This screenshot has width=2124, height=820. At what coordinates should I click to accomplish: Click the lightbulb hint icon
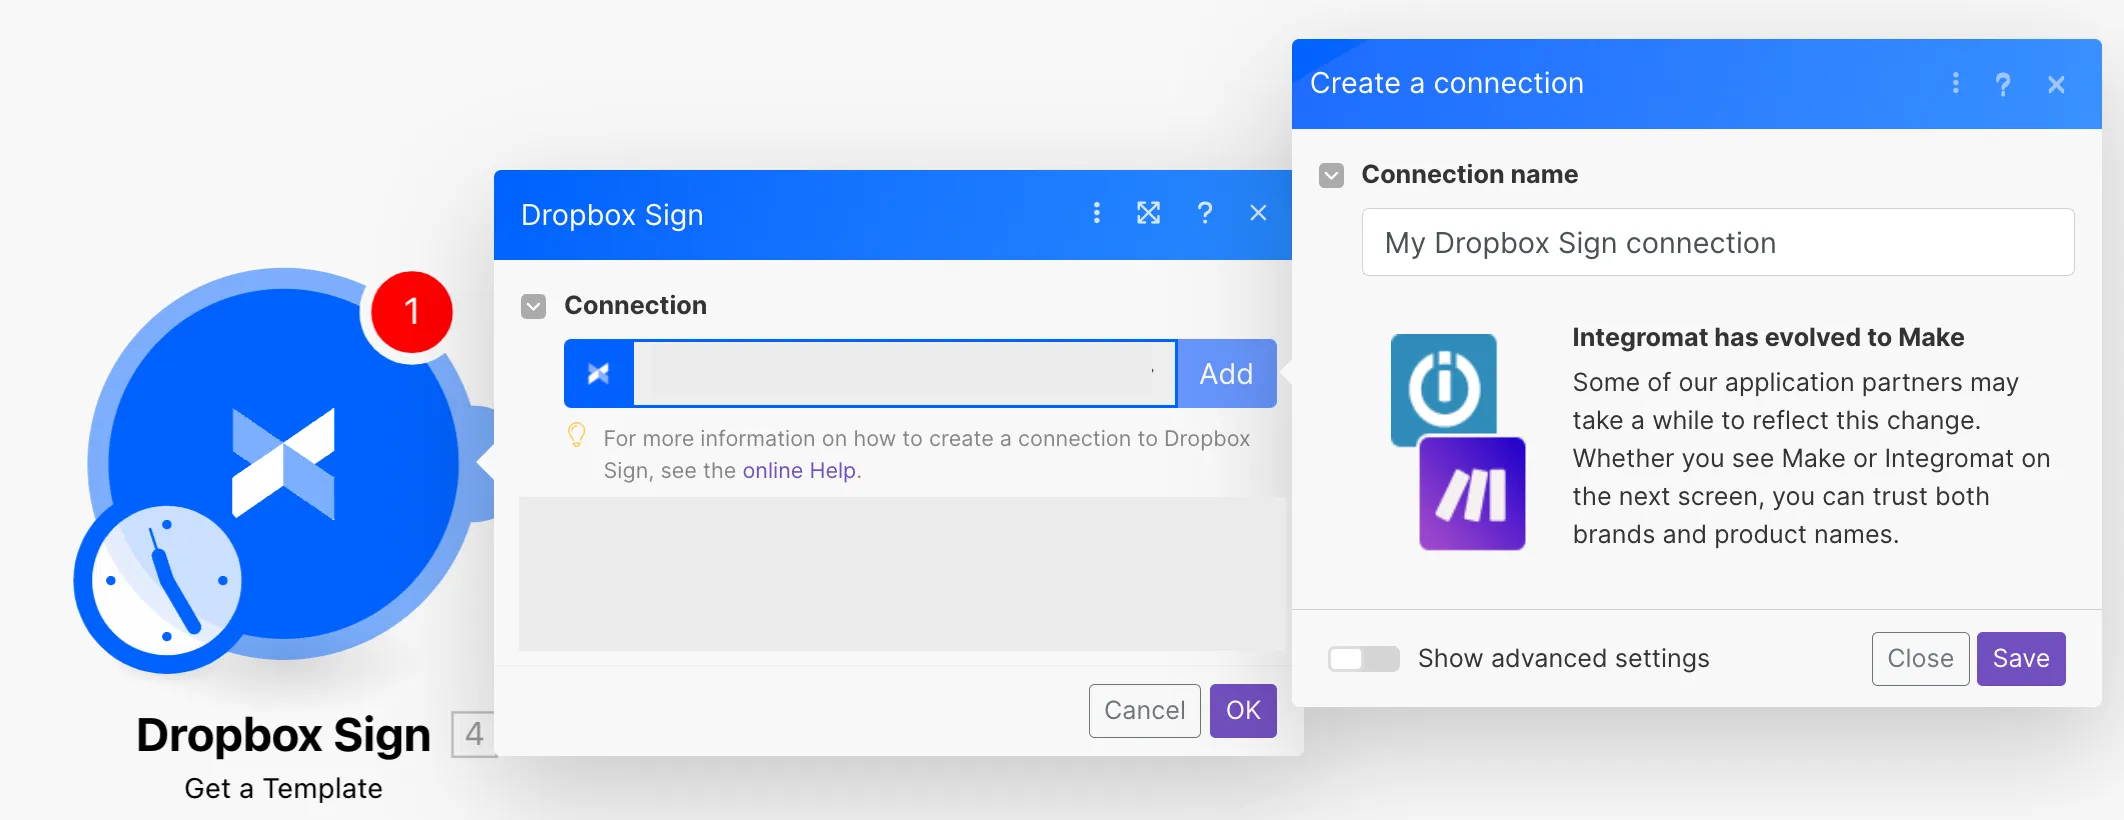[x=577, y=435]
